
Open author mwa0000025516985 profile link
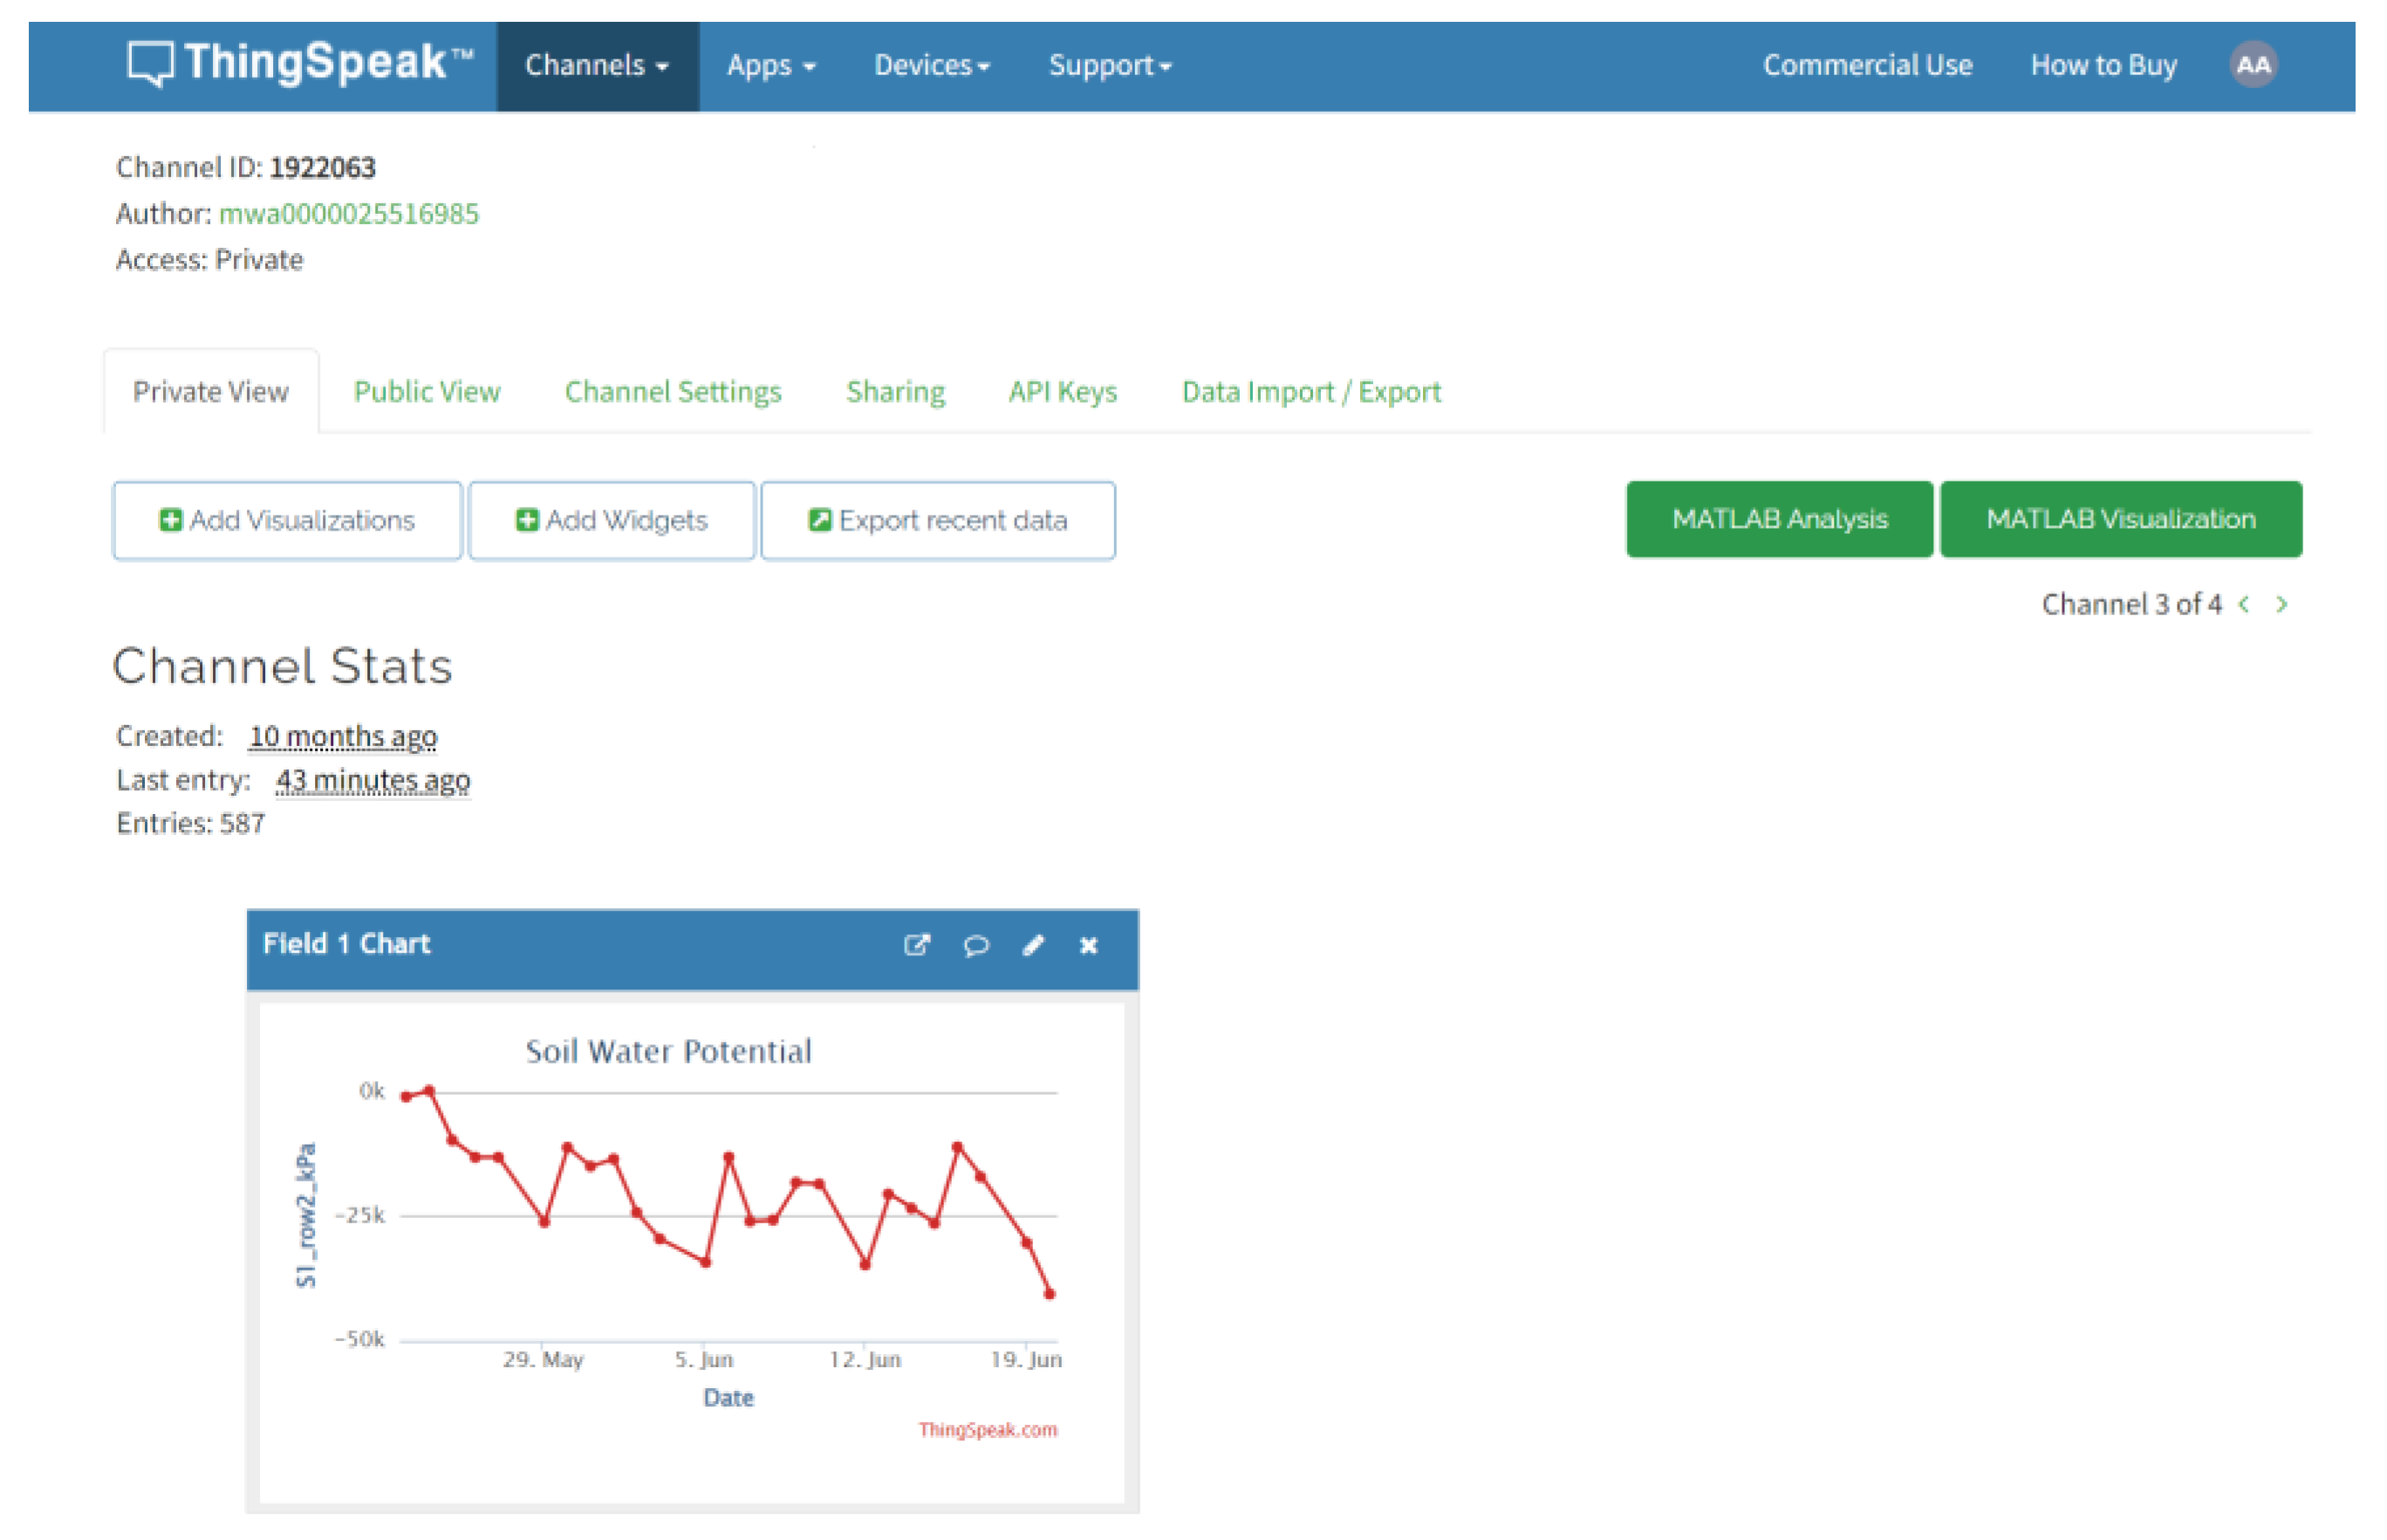click(349, 213)
